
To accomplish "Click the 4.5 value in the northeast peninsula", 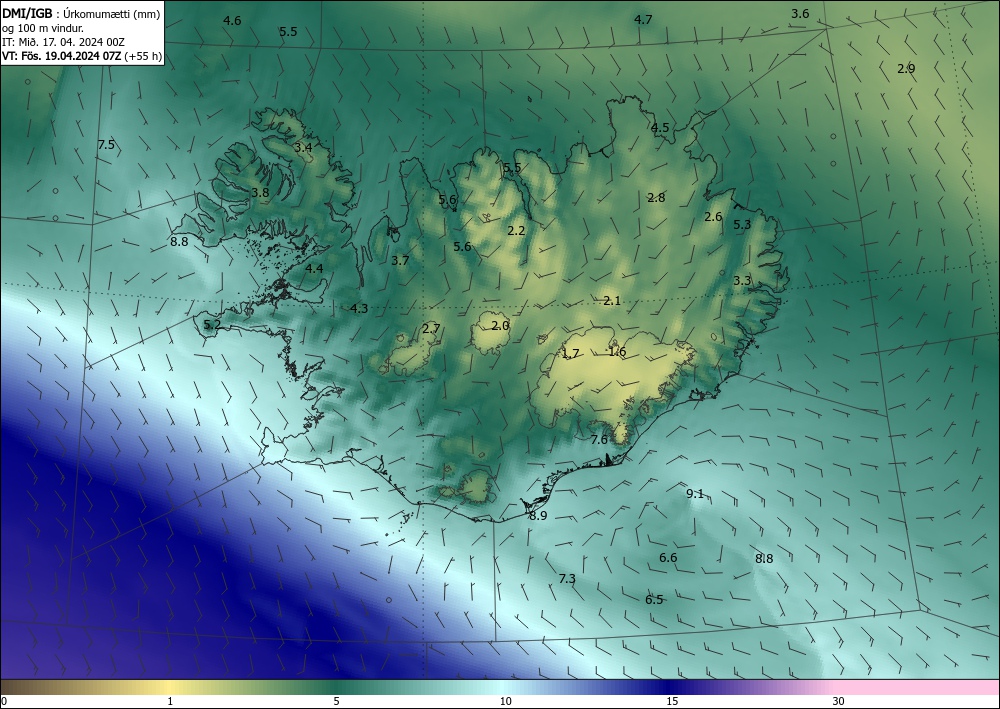I will click(660, 128).
